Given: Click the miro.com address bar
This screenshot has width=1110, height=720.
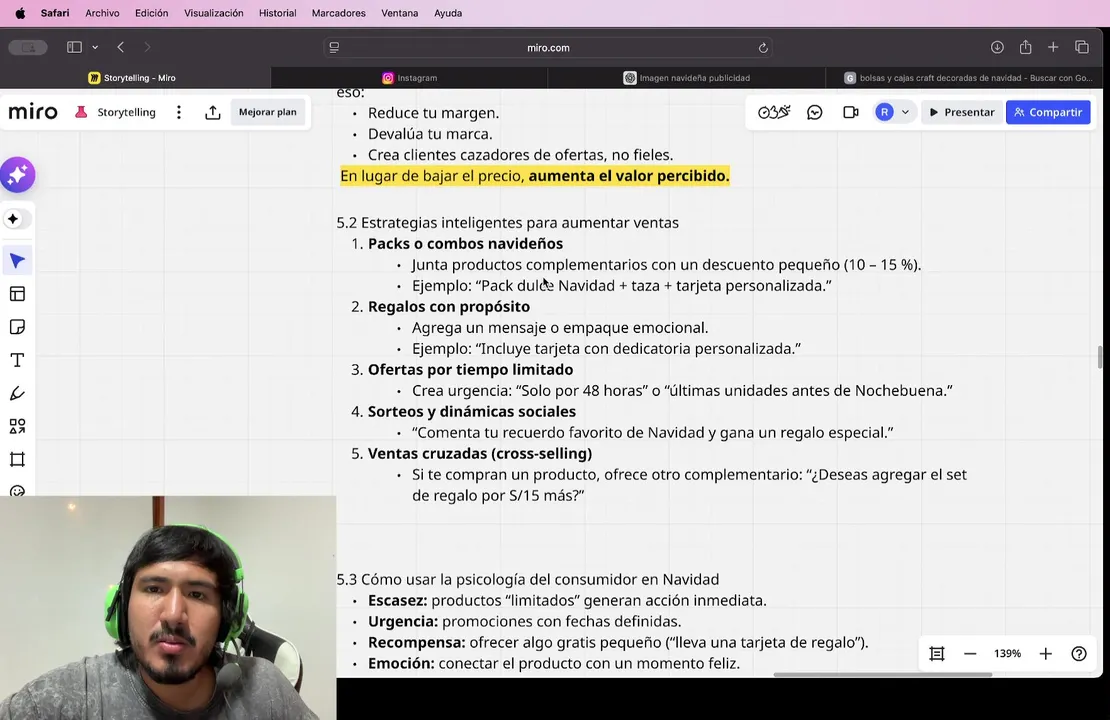Looking at the screenshot, I should pos(548,47).
